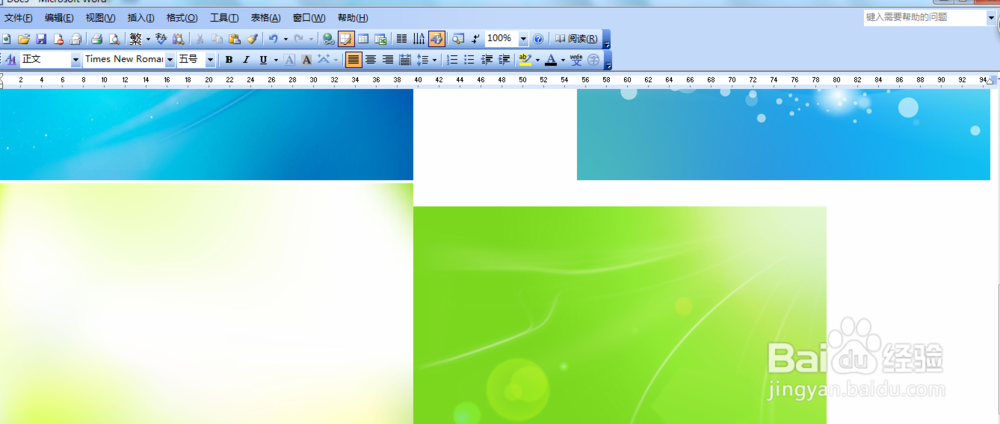Viewport: 1000px width, 424px height.
Task: Click the Microsoft Word Help icon
Action: (538, 40)
